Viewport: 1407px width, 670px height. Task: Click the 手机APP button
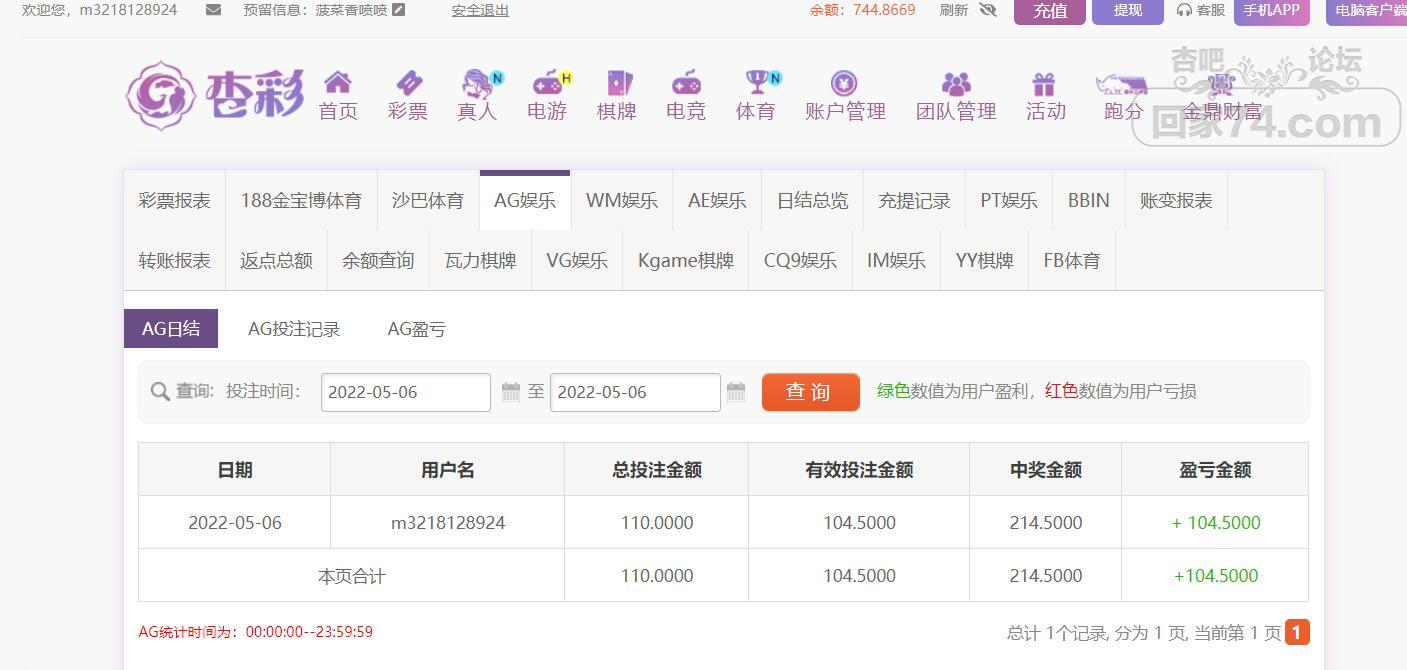tap(1272, 11)
